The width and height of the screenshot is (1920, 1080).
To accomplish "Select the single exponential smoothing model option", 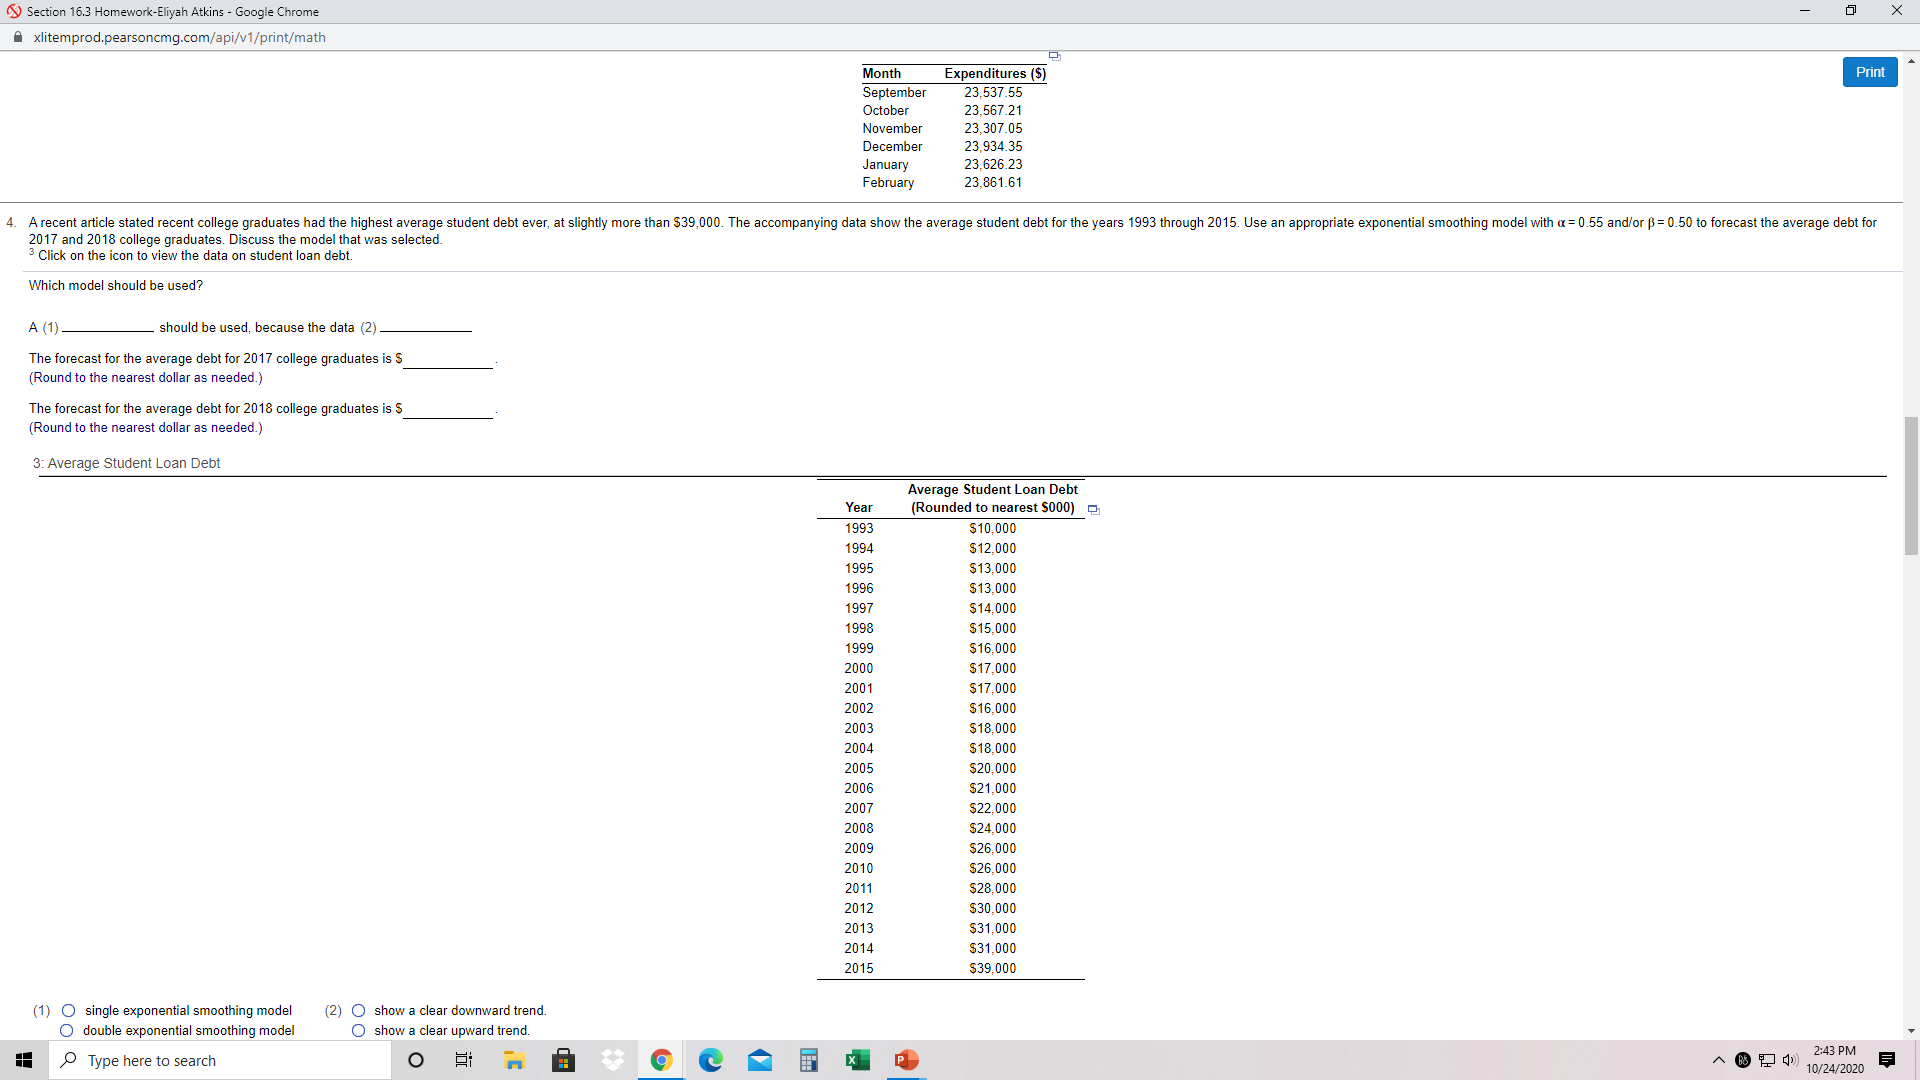I will 68,1010.
